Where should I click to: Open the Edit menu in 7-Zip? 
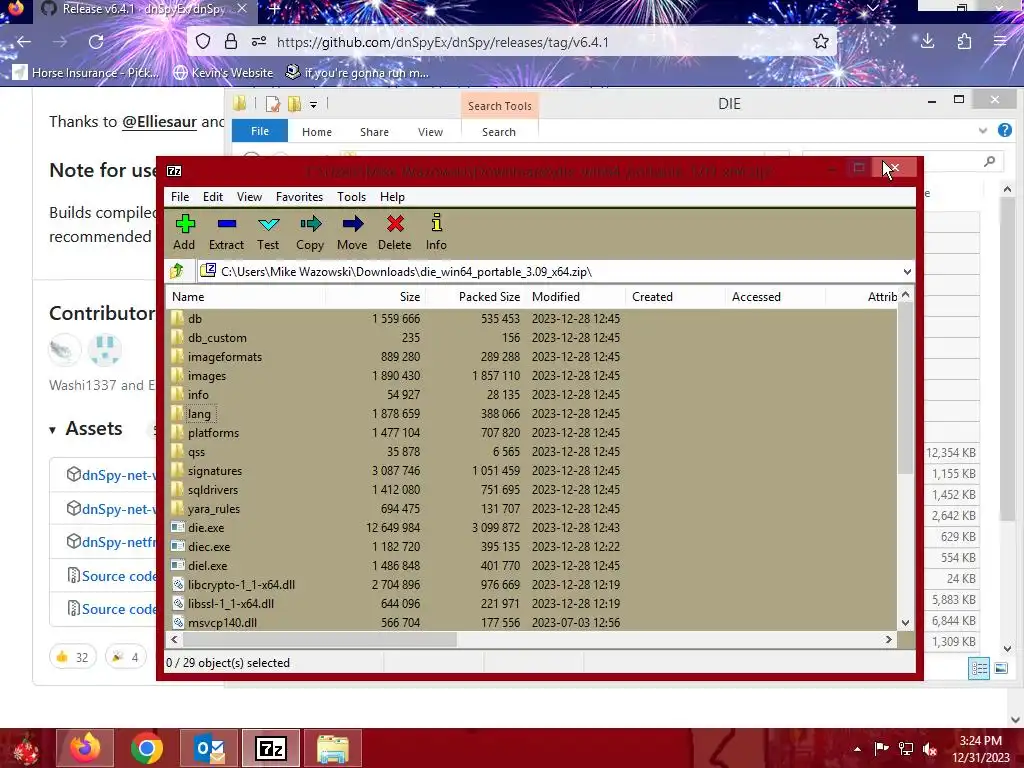tap(213, 197)
